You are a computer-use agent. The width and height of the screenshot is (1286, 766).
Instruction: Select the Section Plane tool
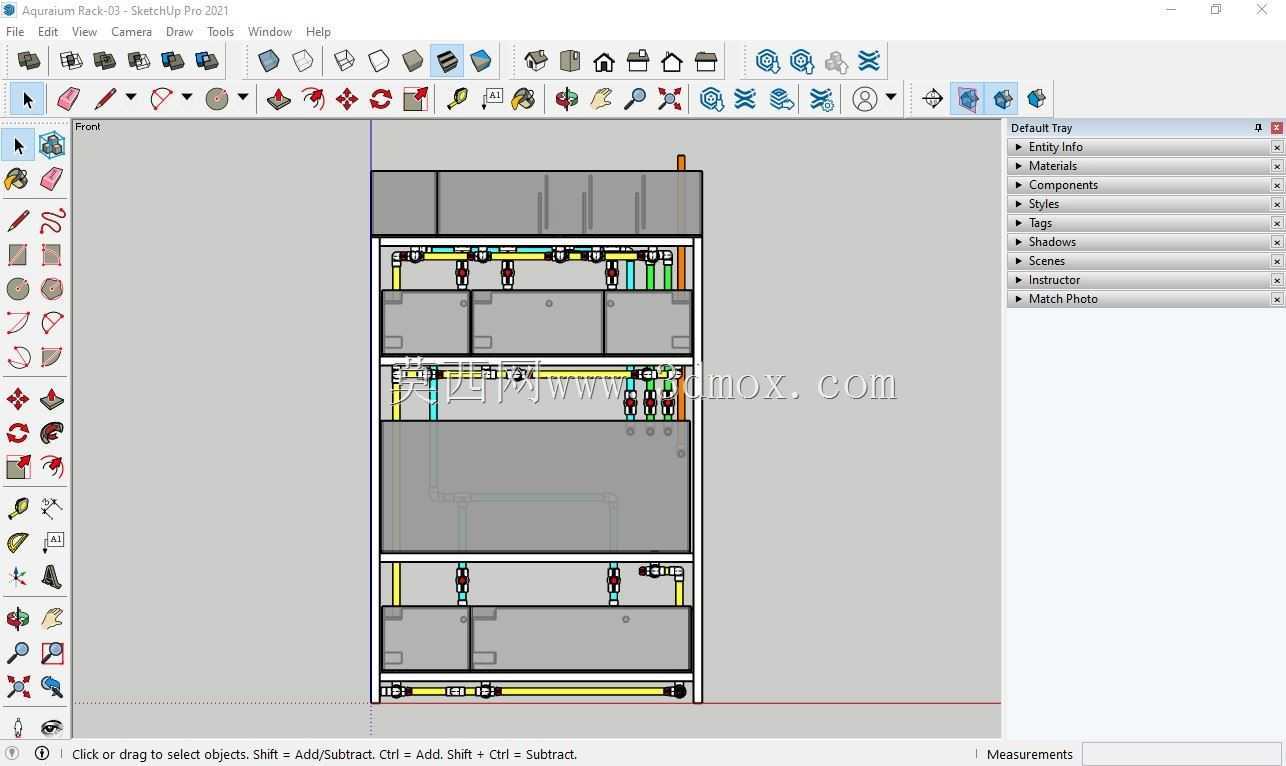click(933, 99)
